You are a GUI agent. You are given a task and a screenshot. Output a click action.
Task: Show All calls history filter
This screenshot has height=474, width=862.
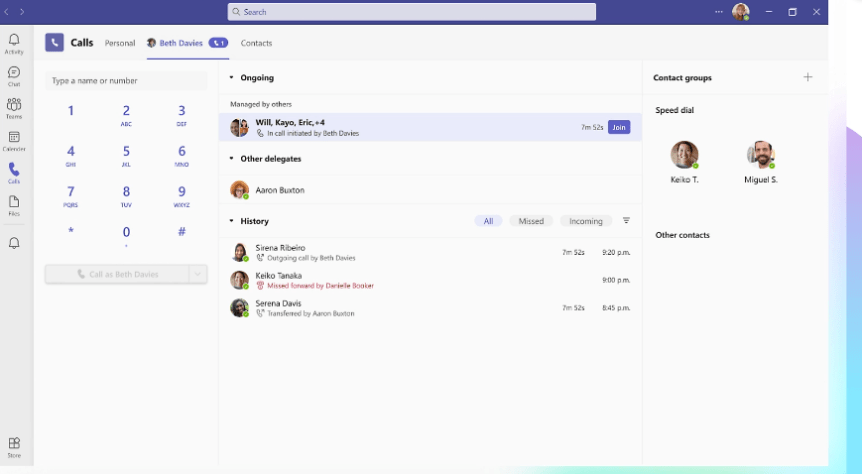click(x=488, y=221)
